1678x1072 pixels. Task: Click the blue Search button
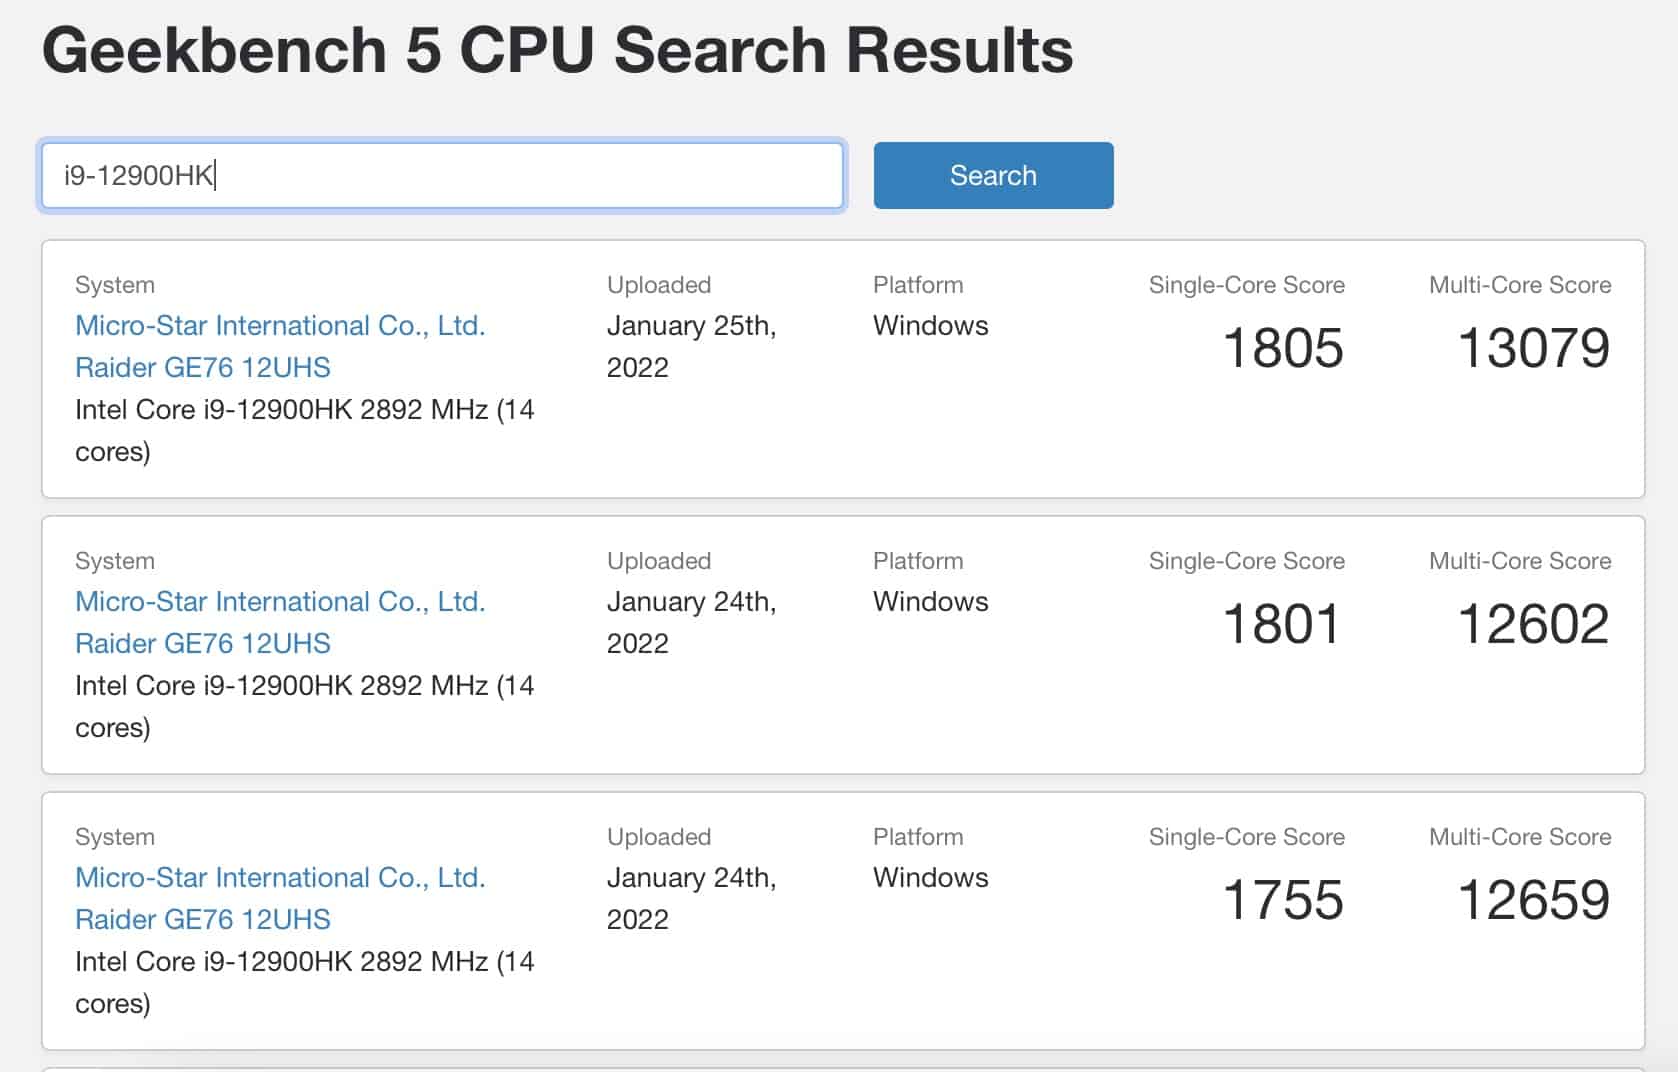pos(993,175)
